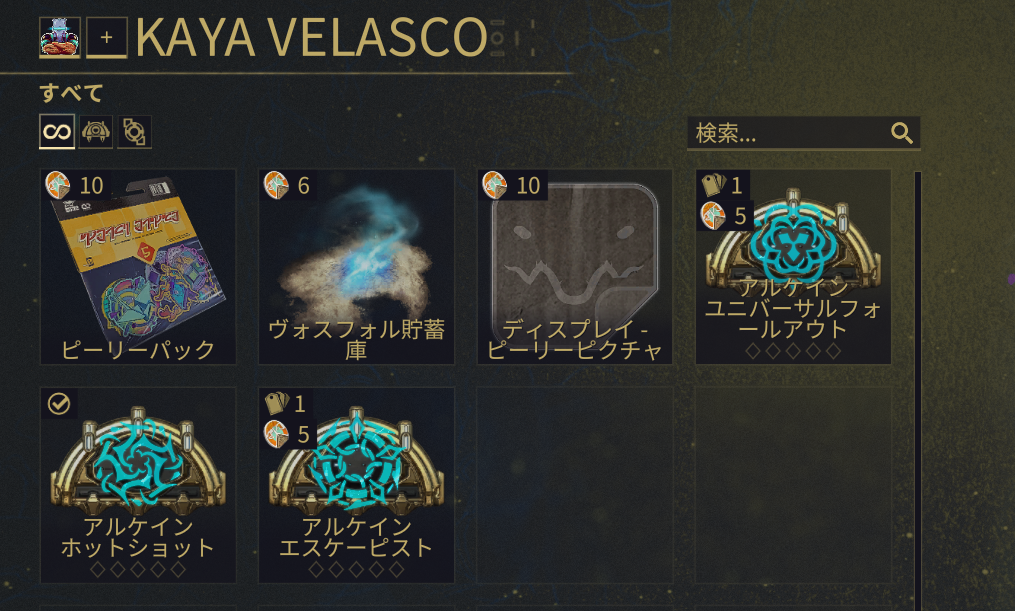Image resolution: width=1015 pixels, height=611 pixels.
Task: Click the ticket stock icon on ユニバーサルフォールアウト
Action: 713,185
